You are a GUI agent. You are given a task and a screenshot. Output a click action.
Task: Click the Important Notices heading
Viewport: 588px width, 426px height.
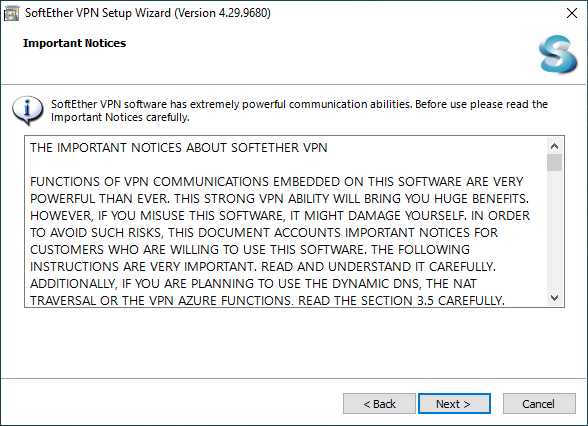74,43
